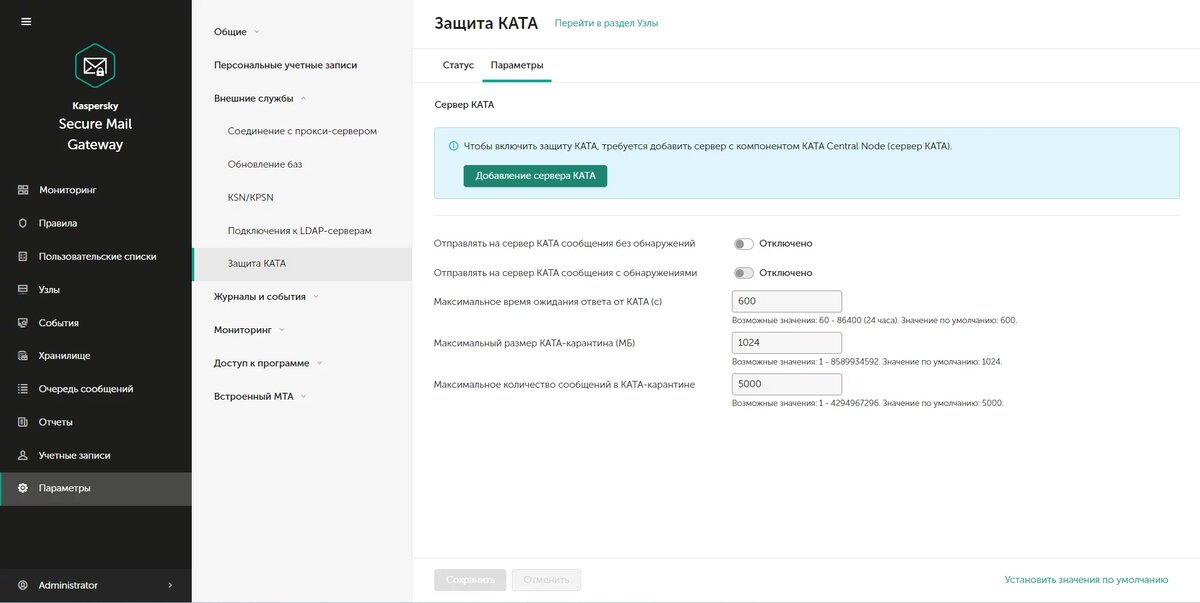Image resolution: width=1200 pixels, height=603 pixels.
Task: Open Персональные учетные записи settings
Action: click(x=286, y=65)
